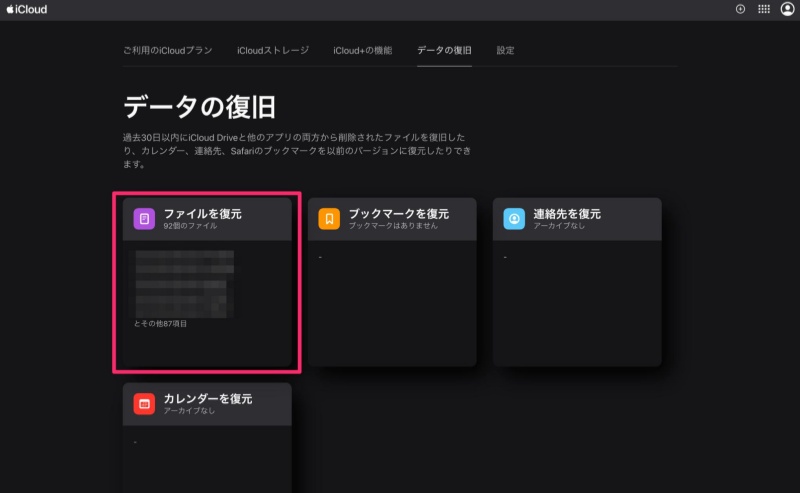Viewport: 800px width, 493px height.
Task: Open the account profile icon
Action: (787, 9)
